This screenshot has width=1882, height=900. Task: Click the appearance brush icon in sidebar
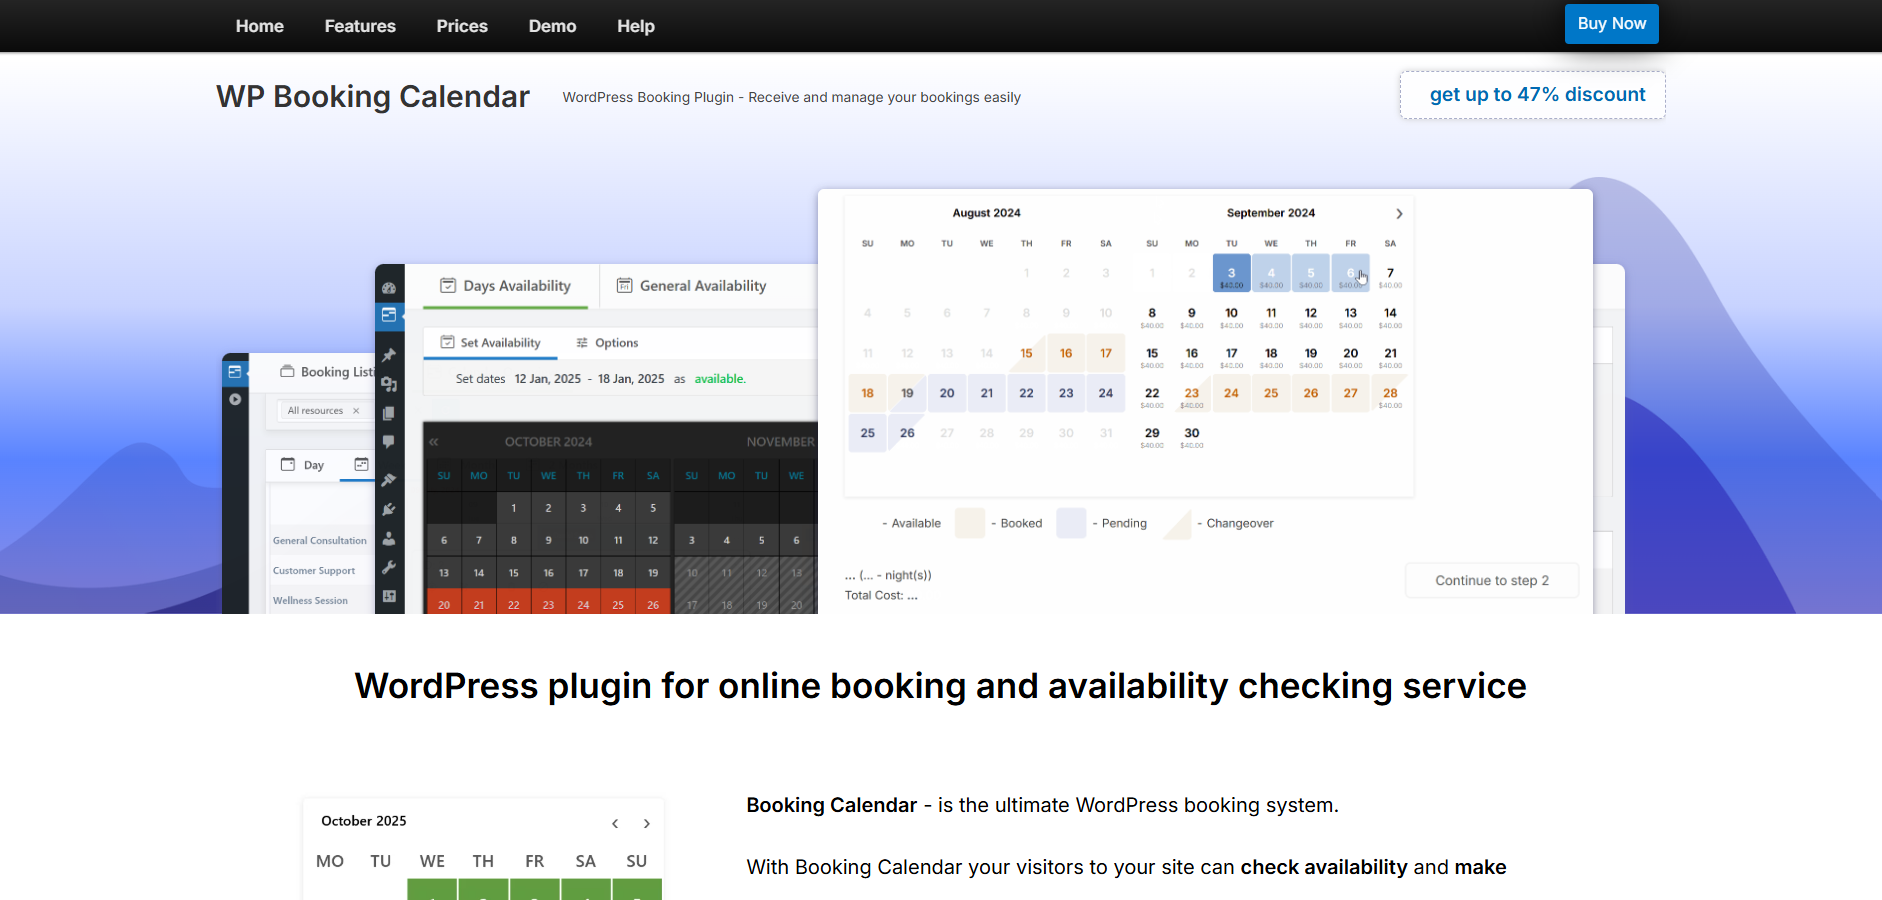[389, 480]
